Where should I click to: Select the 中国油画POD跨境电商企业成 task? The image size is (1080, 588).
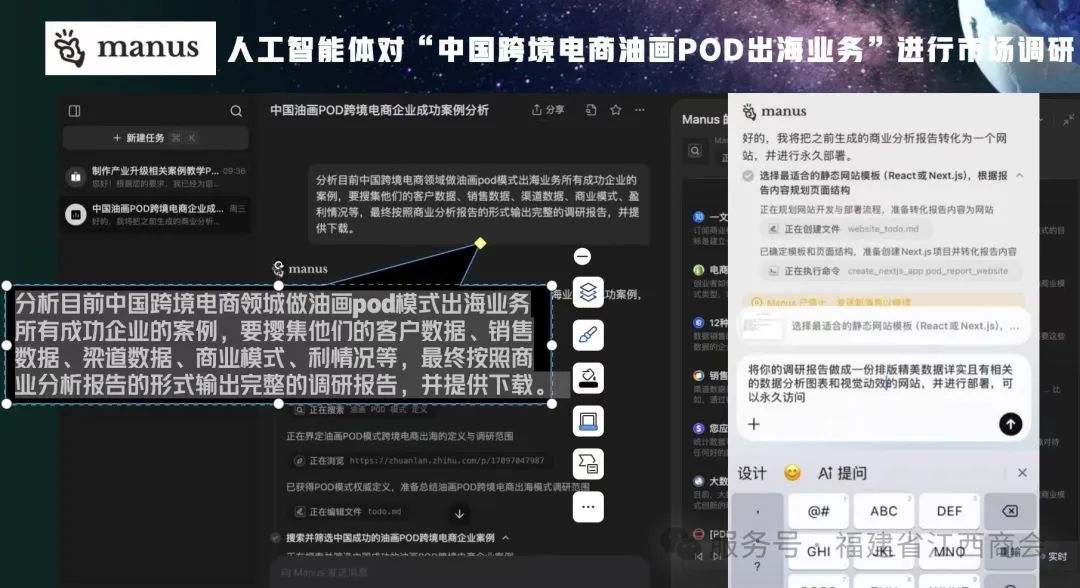point(155,215)
